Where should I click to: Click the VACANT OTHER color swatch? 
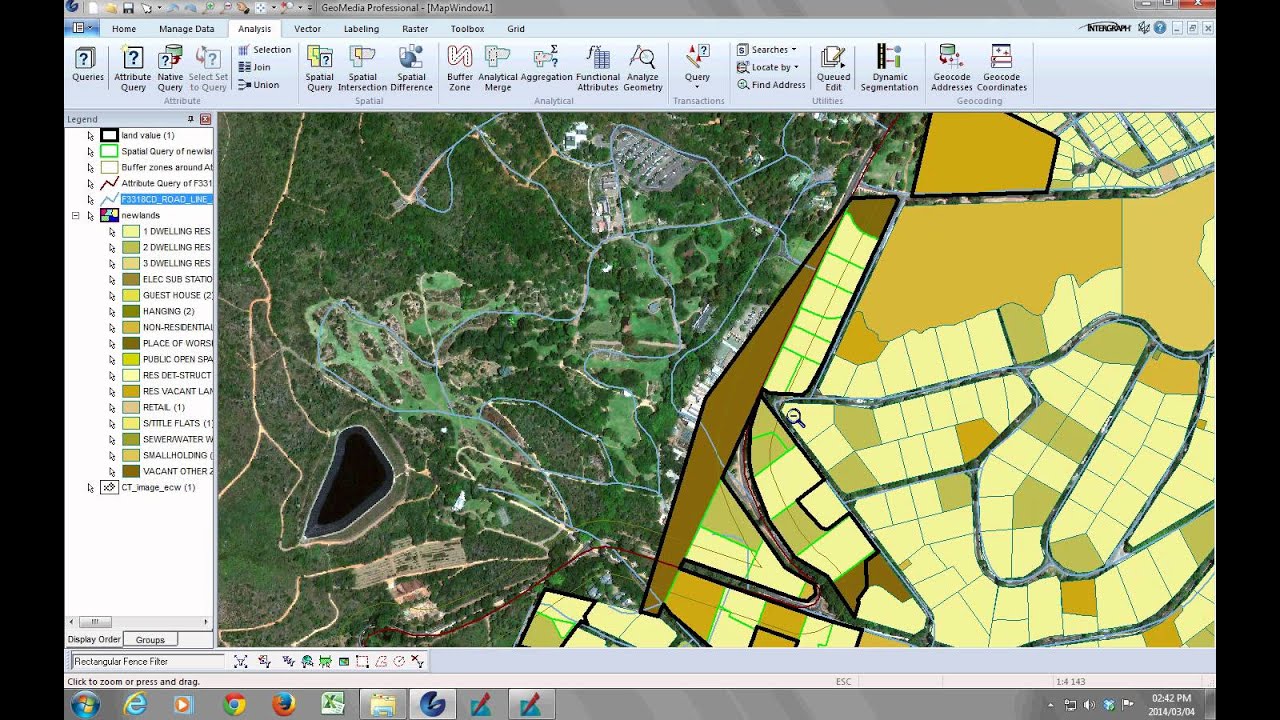point(131,472)
